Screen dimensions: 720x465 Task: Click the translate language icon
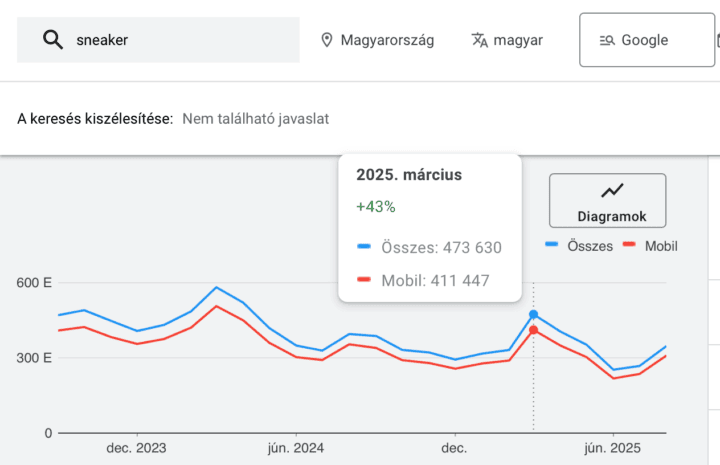coord(480,40)
